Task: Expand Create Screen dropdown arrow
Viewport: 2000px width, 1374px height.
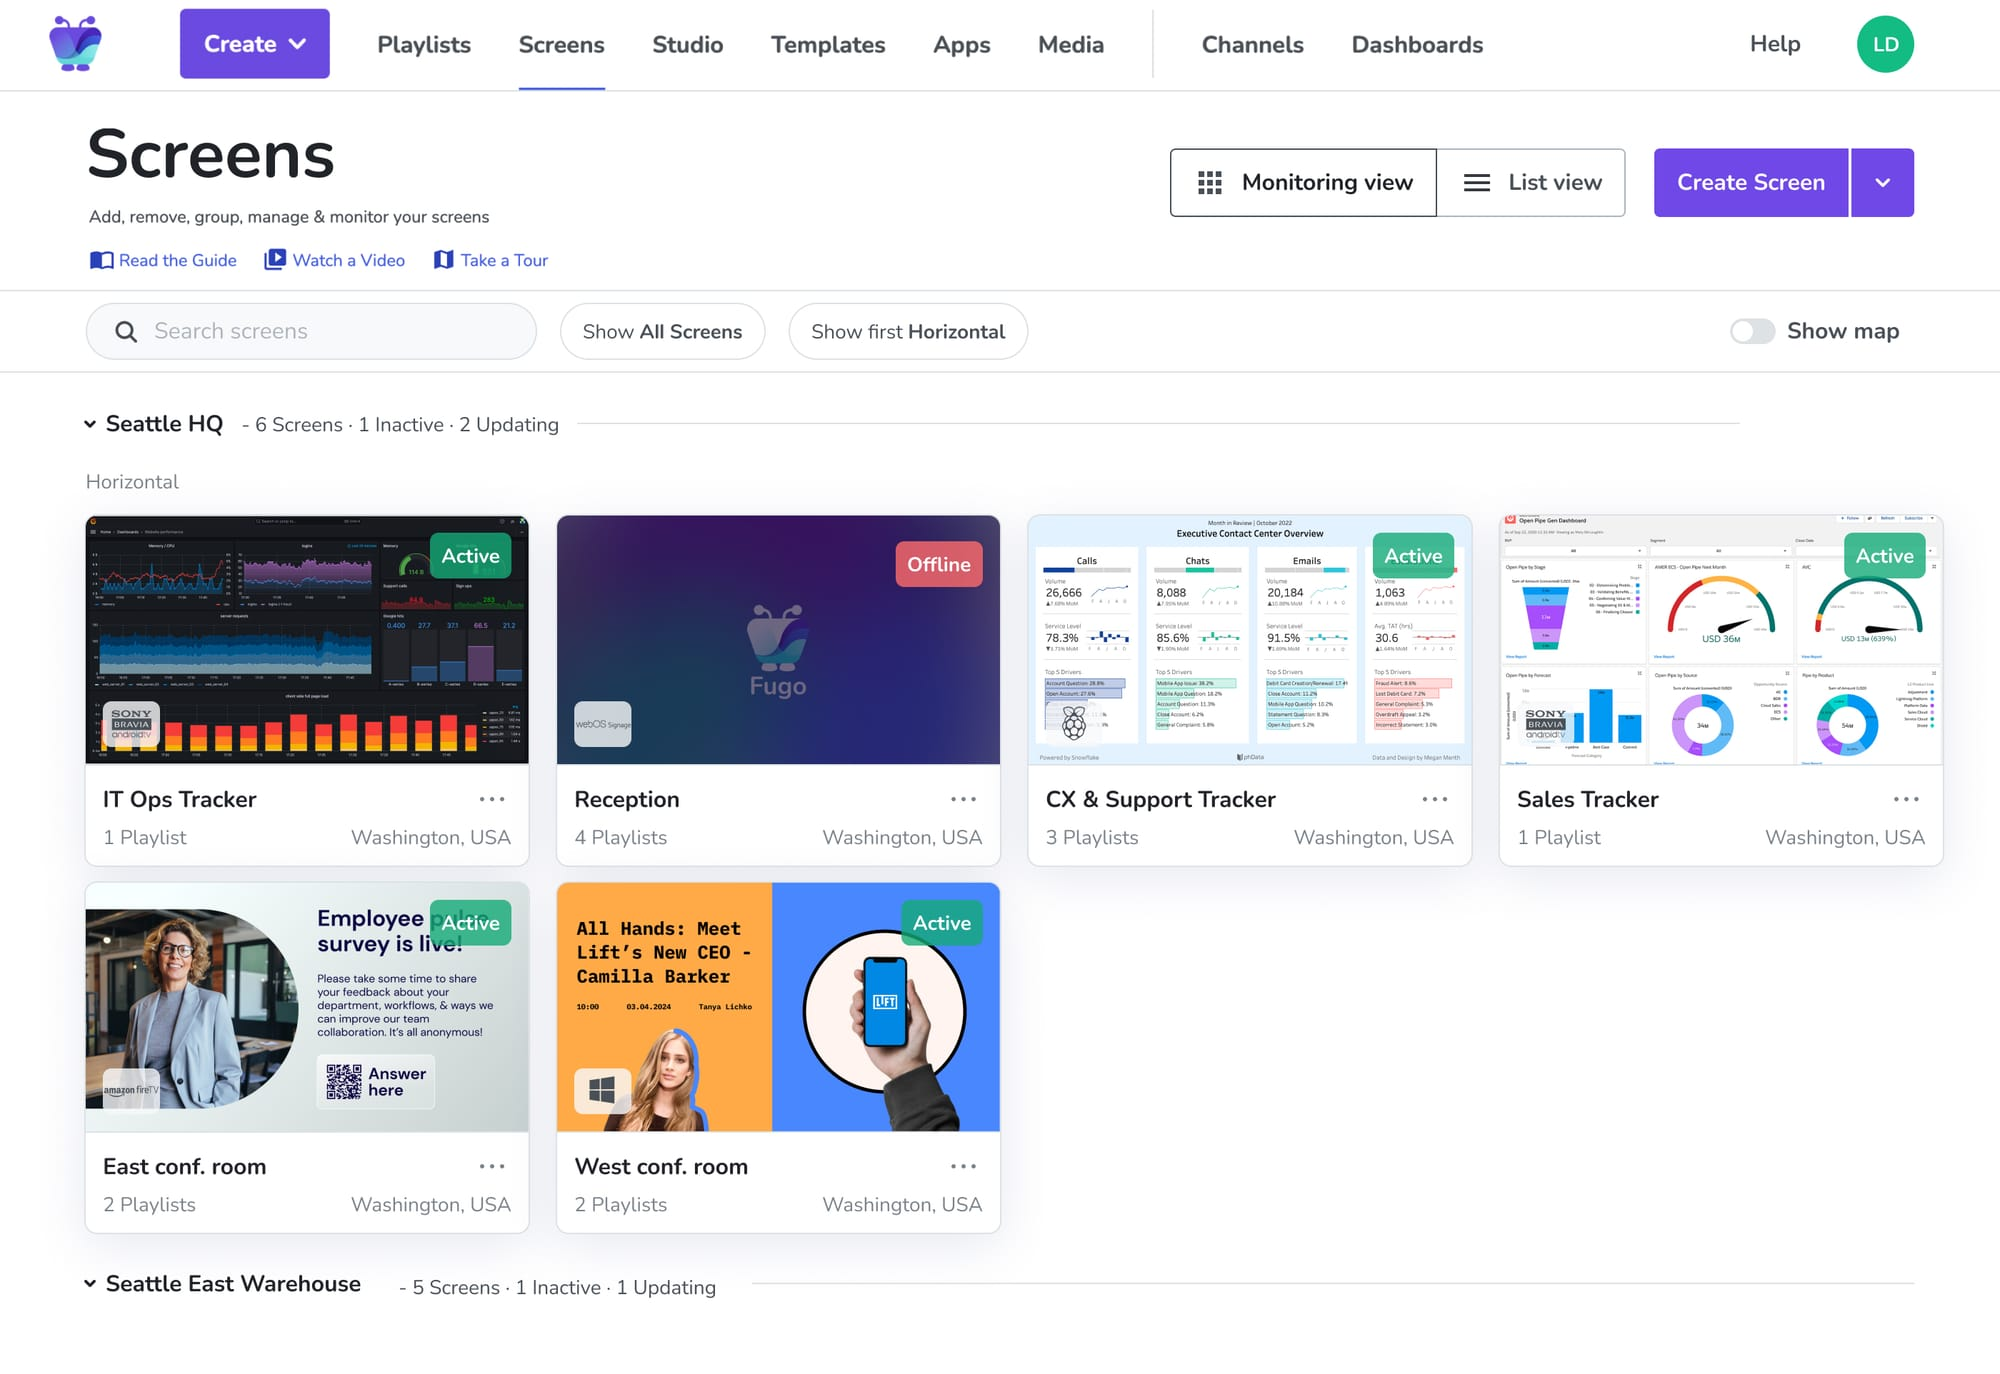Action: [x=1882, y=182]
